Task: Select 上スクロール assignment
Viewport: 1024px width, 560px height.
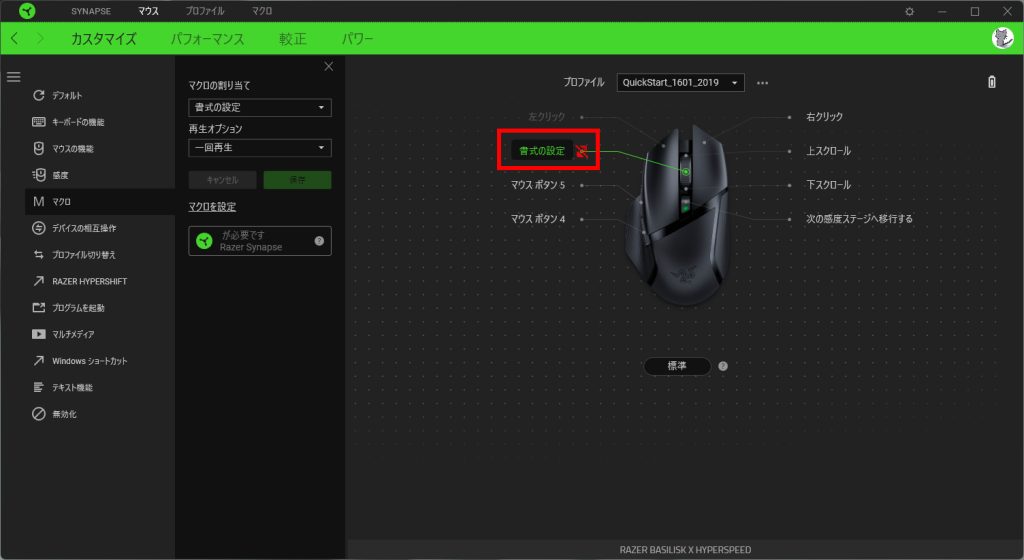Action: 828,151
